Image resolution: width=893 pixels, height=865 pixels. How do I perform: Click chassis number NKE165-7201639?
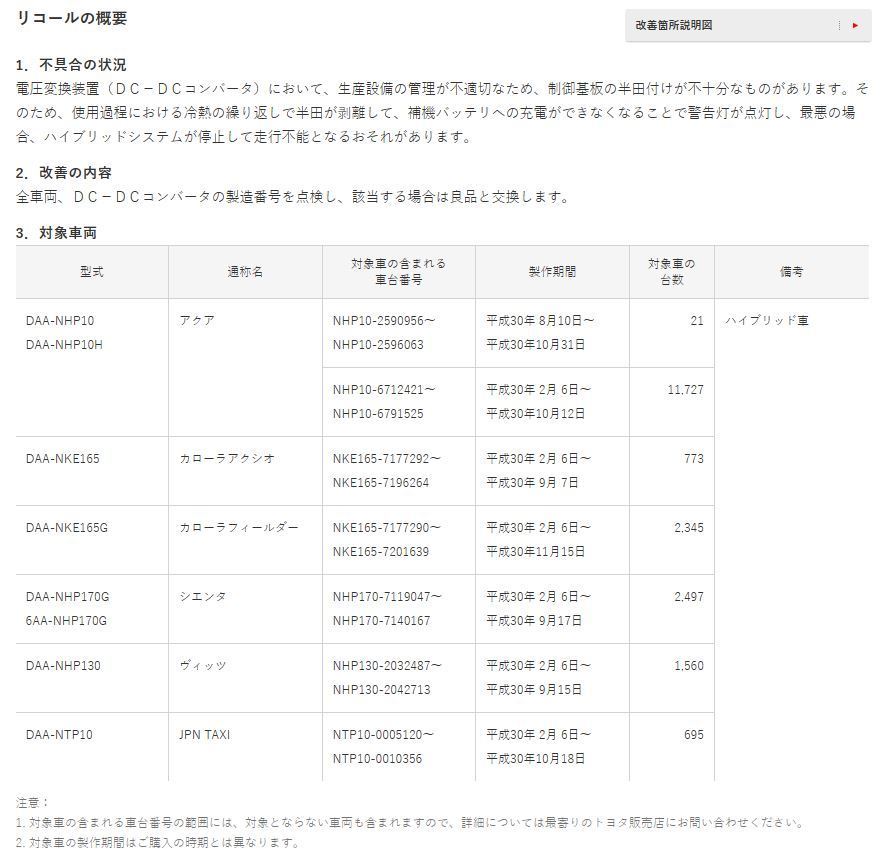[x=381, y=551]
